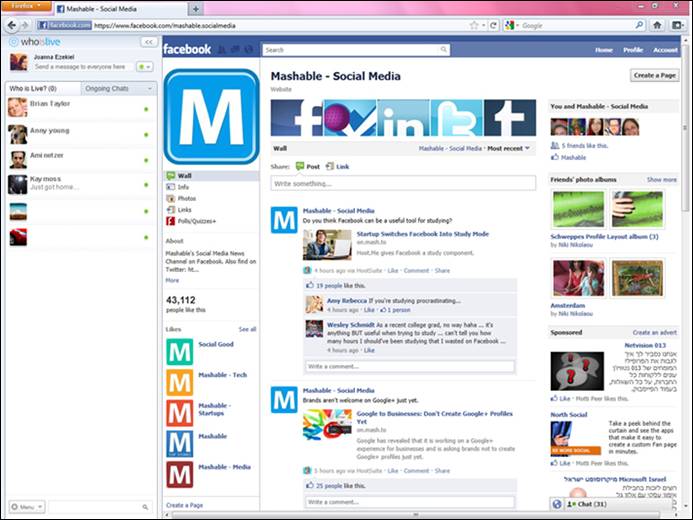
Task: Open the Firefox menu button
Action: click(26, 6)
